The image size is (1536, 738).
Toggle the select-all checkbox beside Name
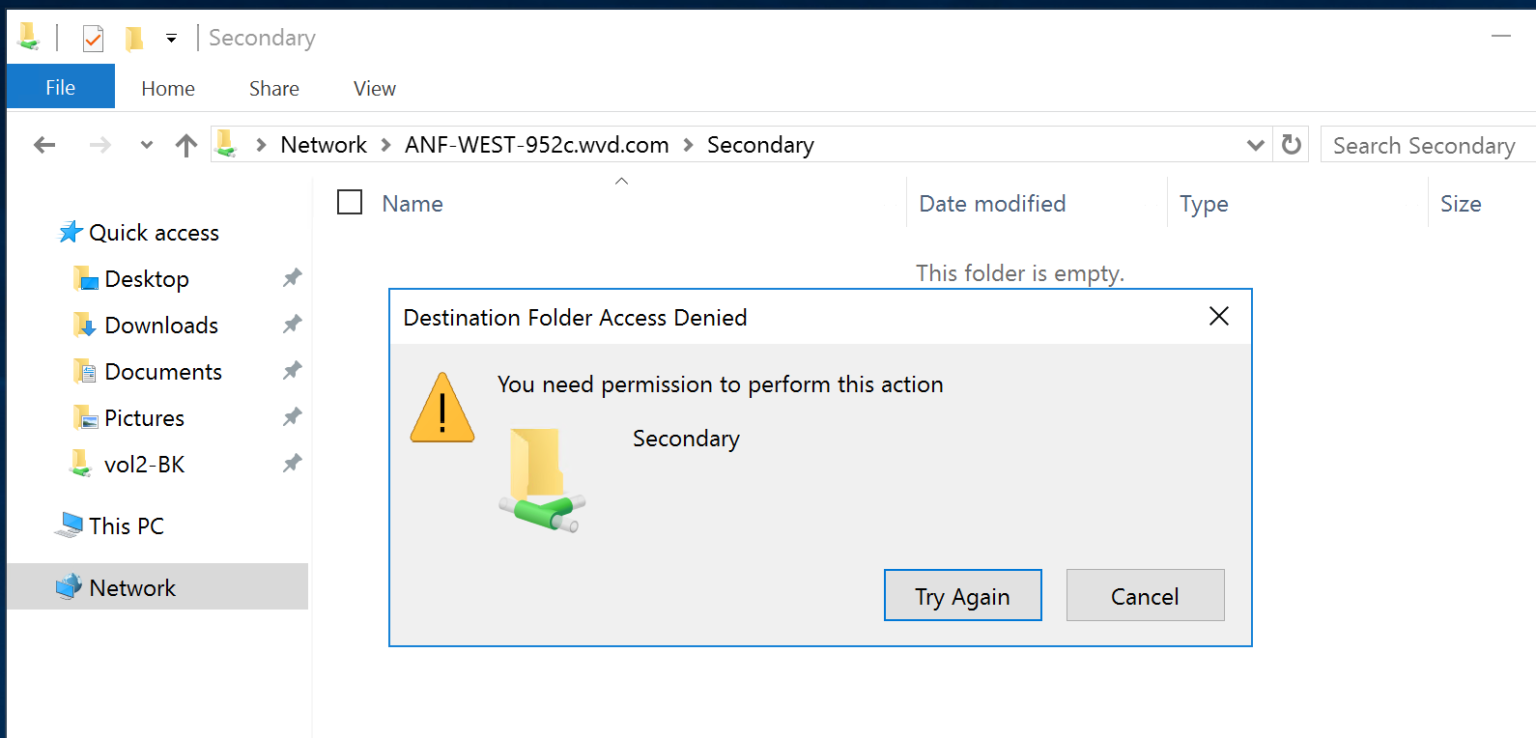click(349, 202)
